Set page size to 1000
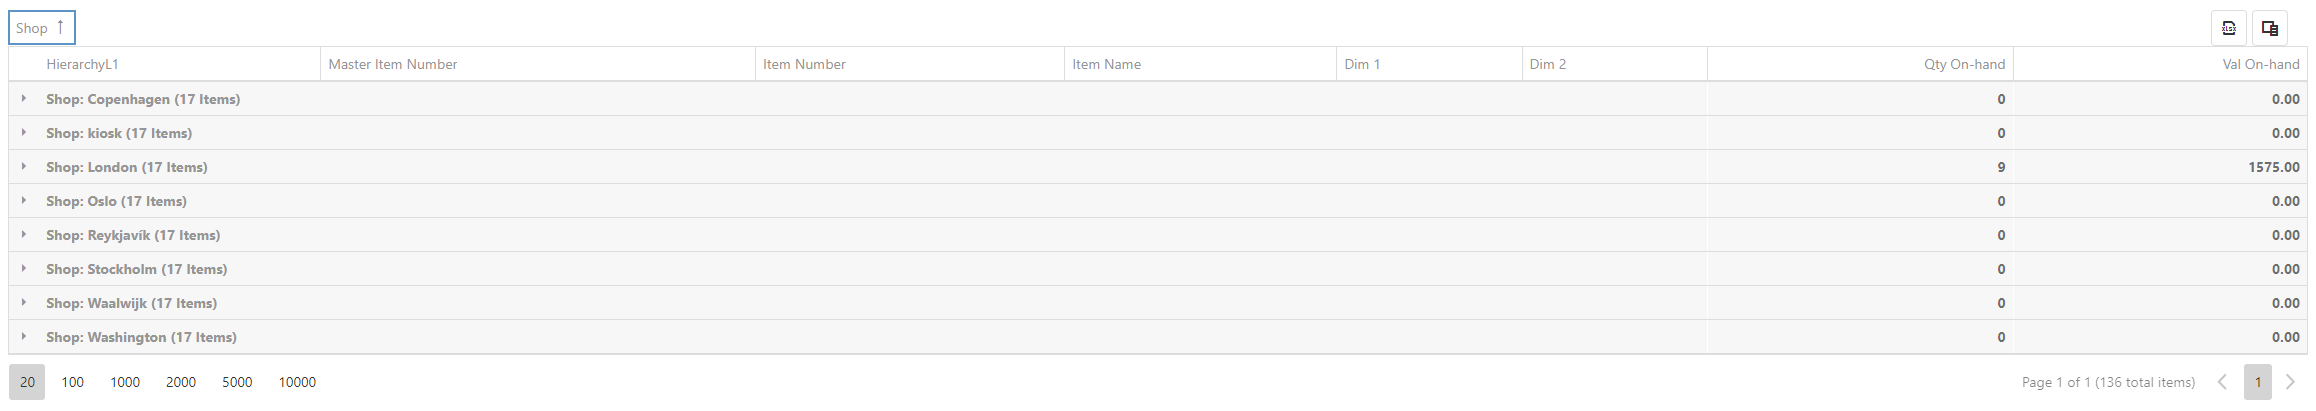Viewport: 2316px width, 411px height. (x=125, y=382)
